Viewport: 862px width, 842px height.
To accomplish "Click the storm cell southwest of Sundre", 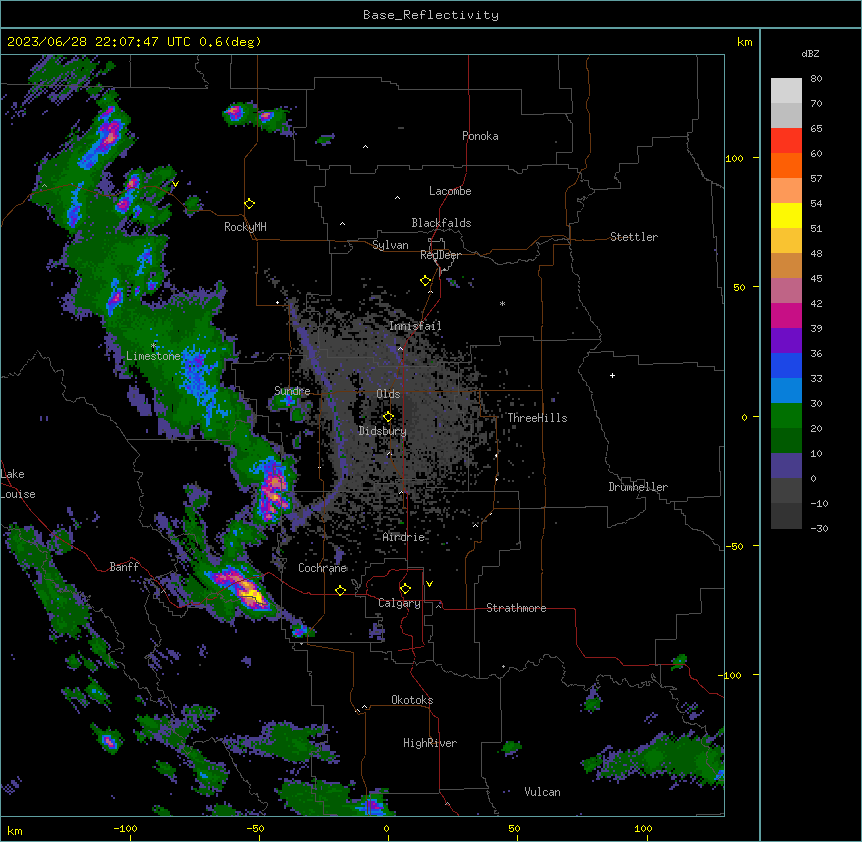I will point(273,490).
